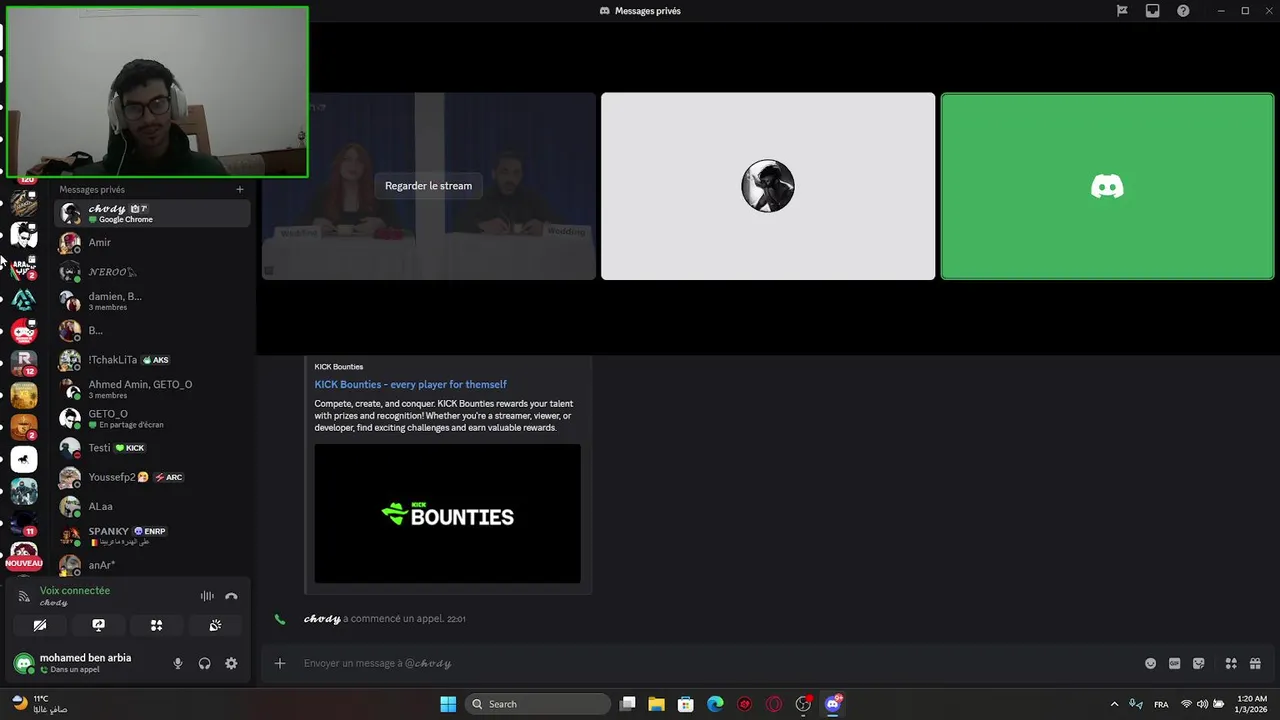Open user settings gear
The height and width of the screenshot is (720, 1280).
point(231,663)
